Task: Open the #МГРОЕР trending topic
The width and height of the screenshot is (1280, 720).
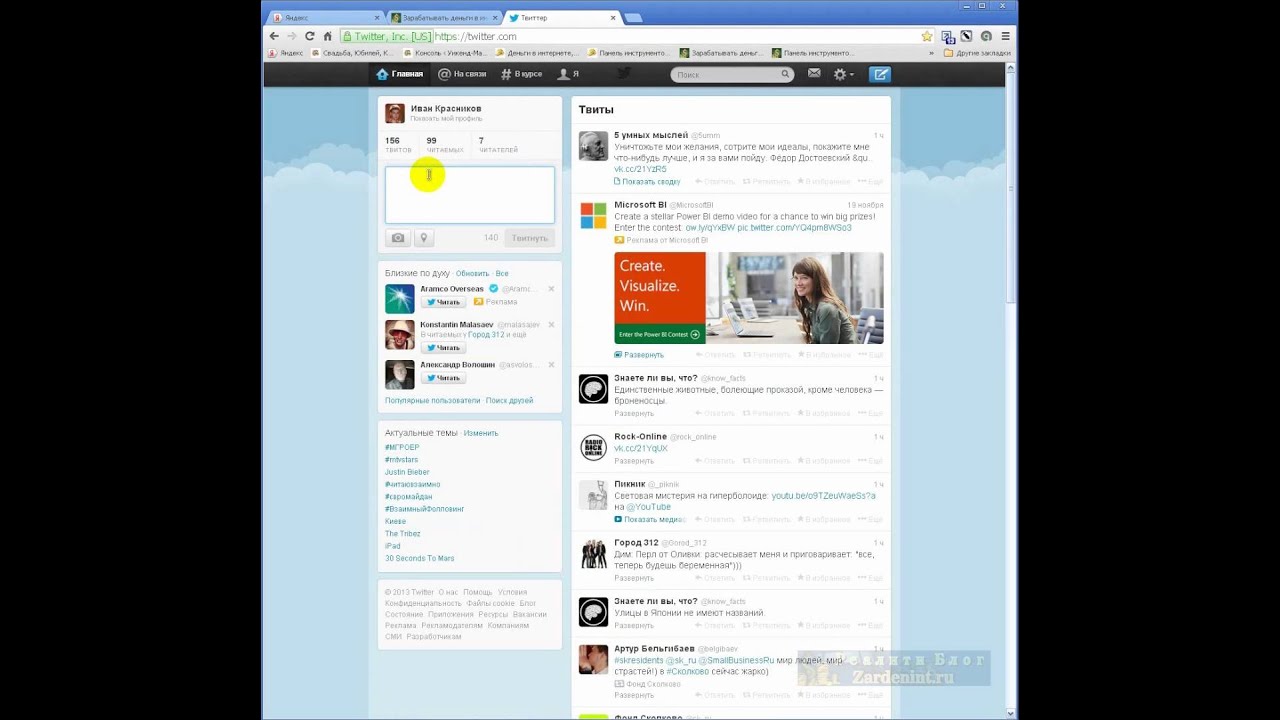Action: point(402,447)
